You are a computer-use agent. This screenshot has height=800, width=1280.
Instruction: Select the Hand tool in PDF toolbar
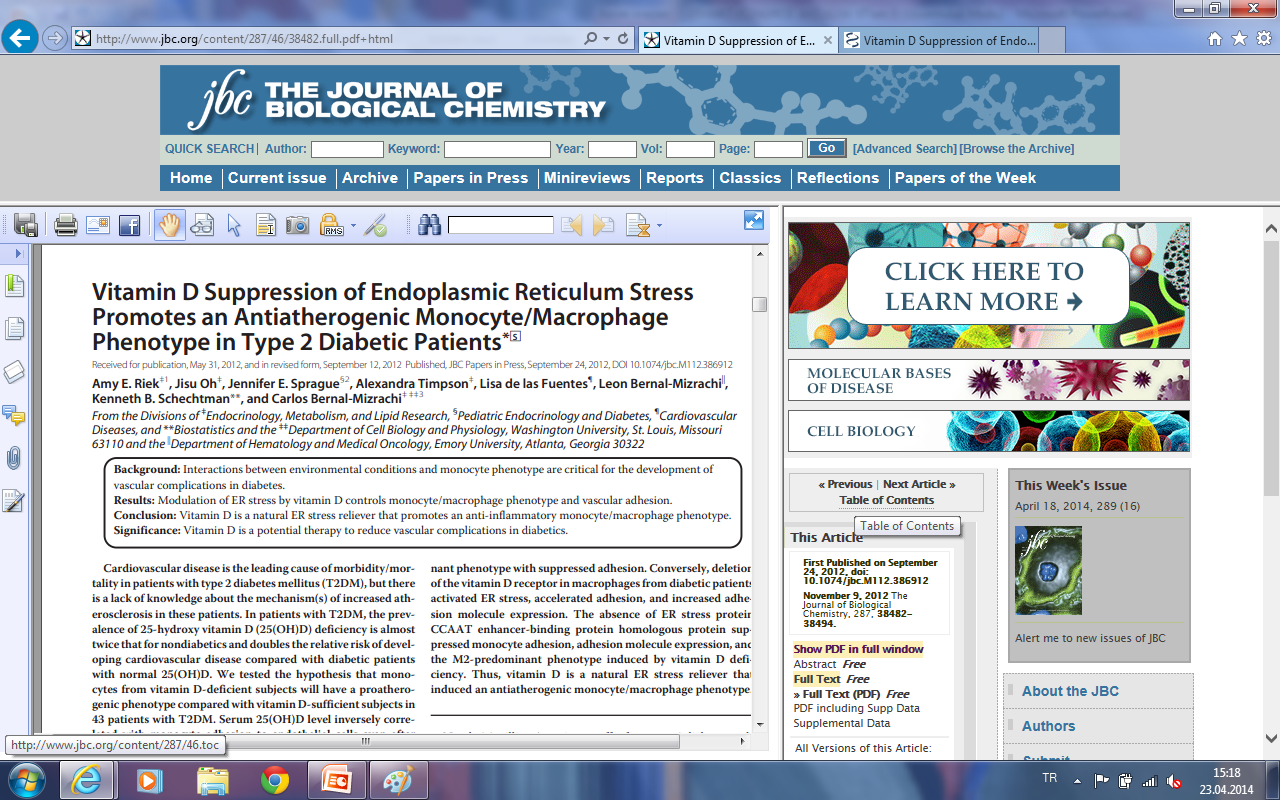pyautogui.click(x=169, y=225)
